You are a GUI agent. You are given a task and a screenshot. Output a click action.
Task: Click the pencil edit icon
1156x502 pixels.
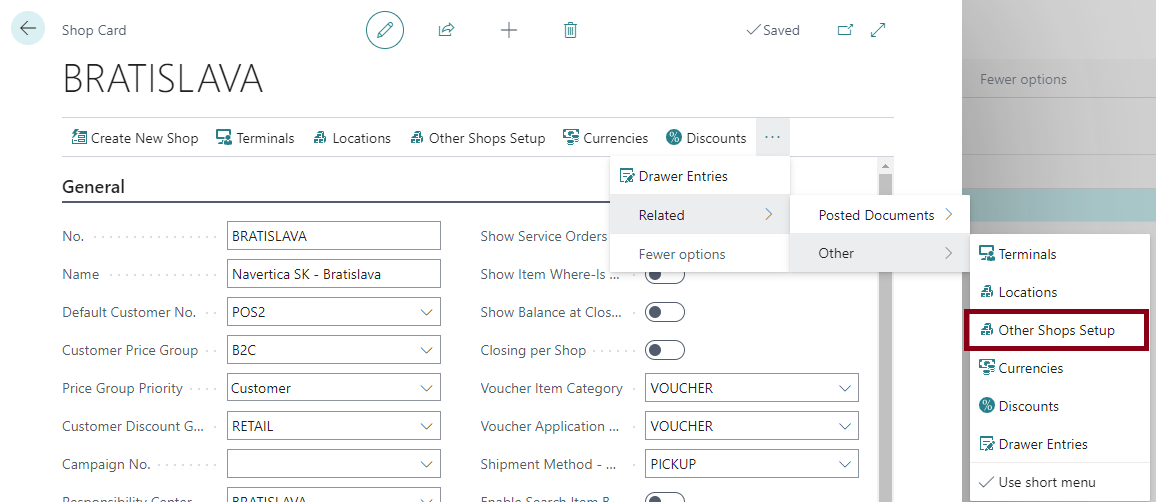(385, 30)
